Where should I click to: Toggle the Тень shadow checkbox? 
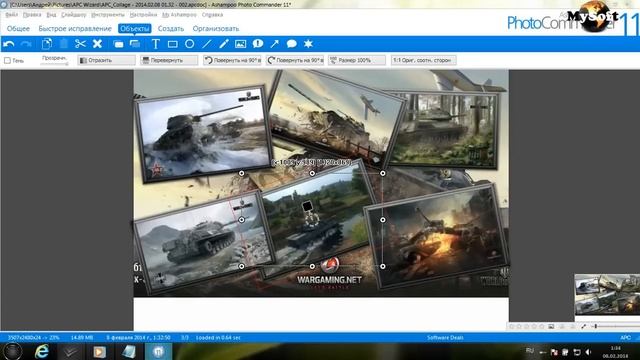click(x=7, y=60)
